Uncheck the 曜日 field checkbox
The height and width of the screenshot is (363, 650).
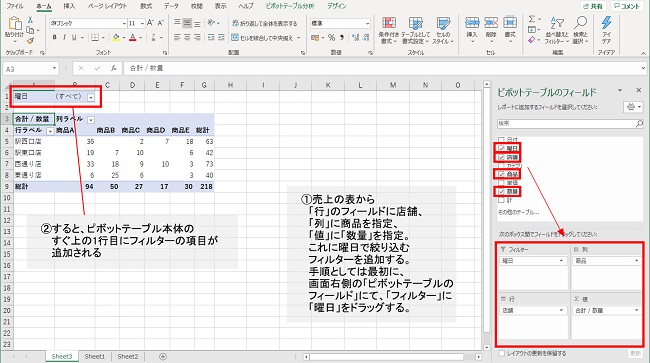[501, 148]
